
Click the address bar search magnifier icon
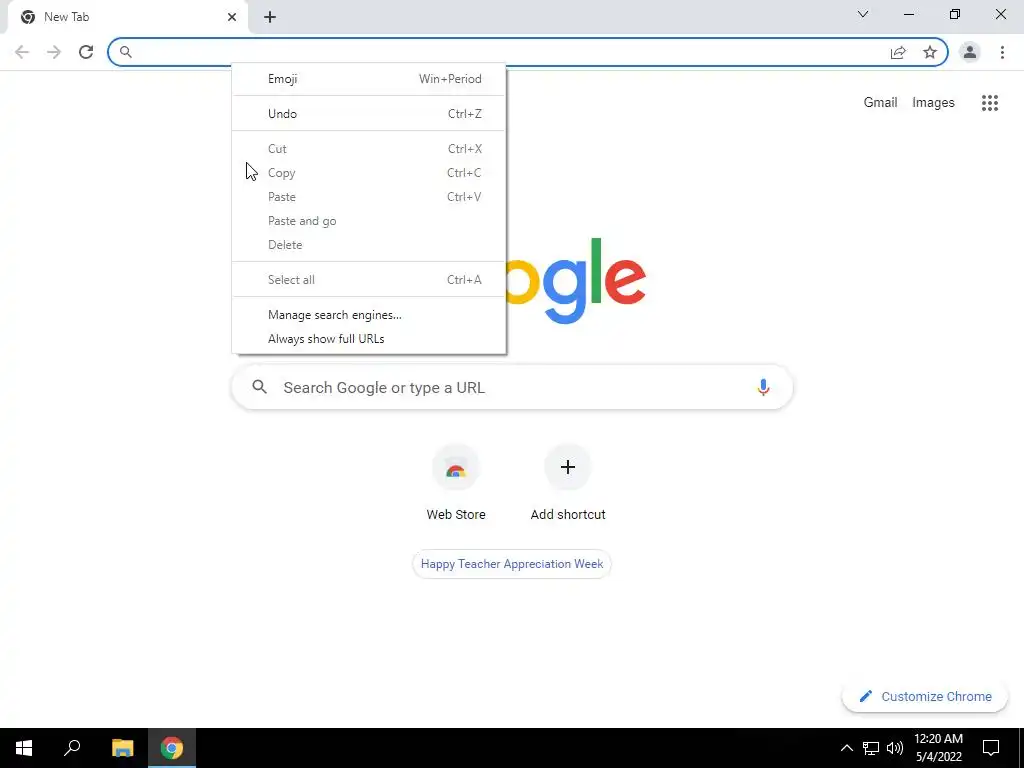click(126, 52)
